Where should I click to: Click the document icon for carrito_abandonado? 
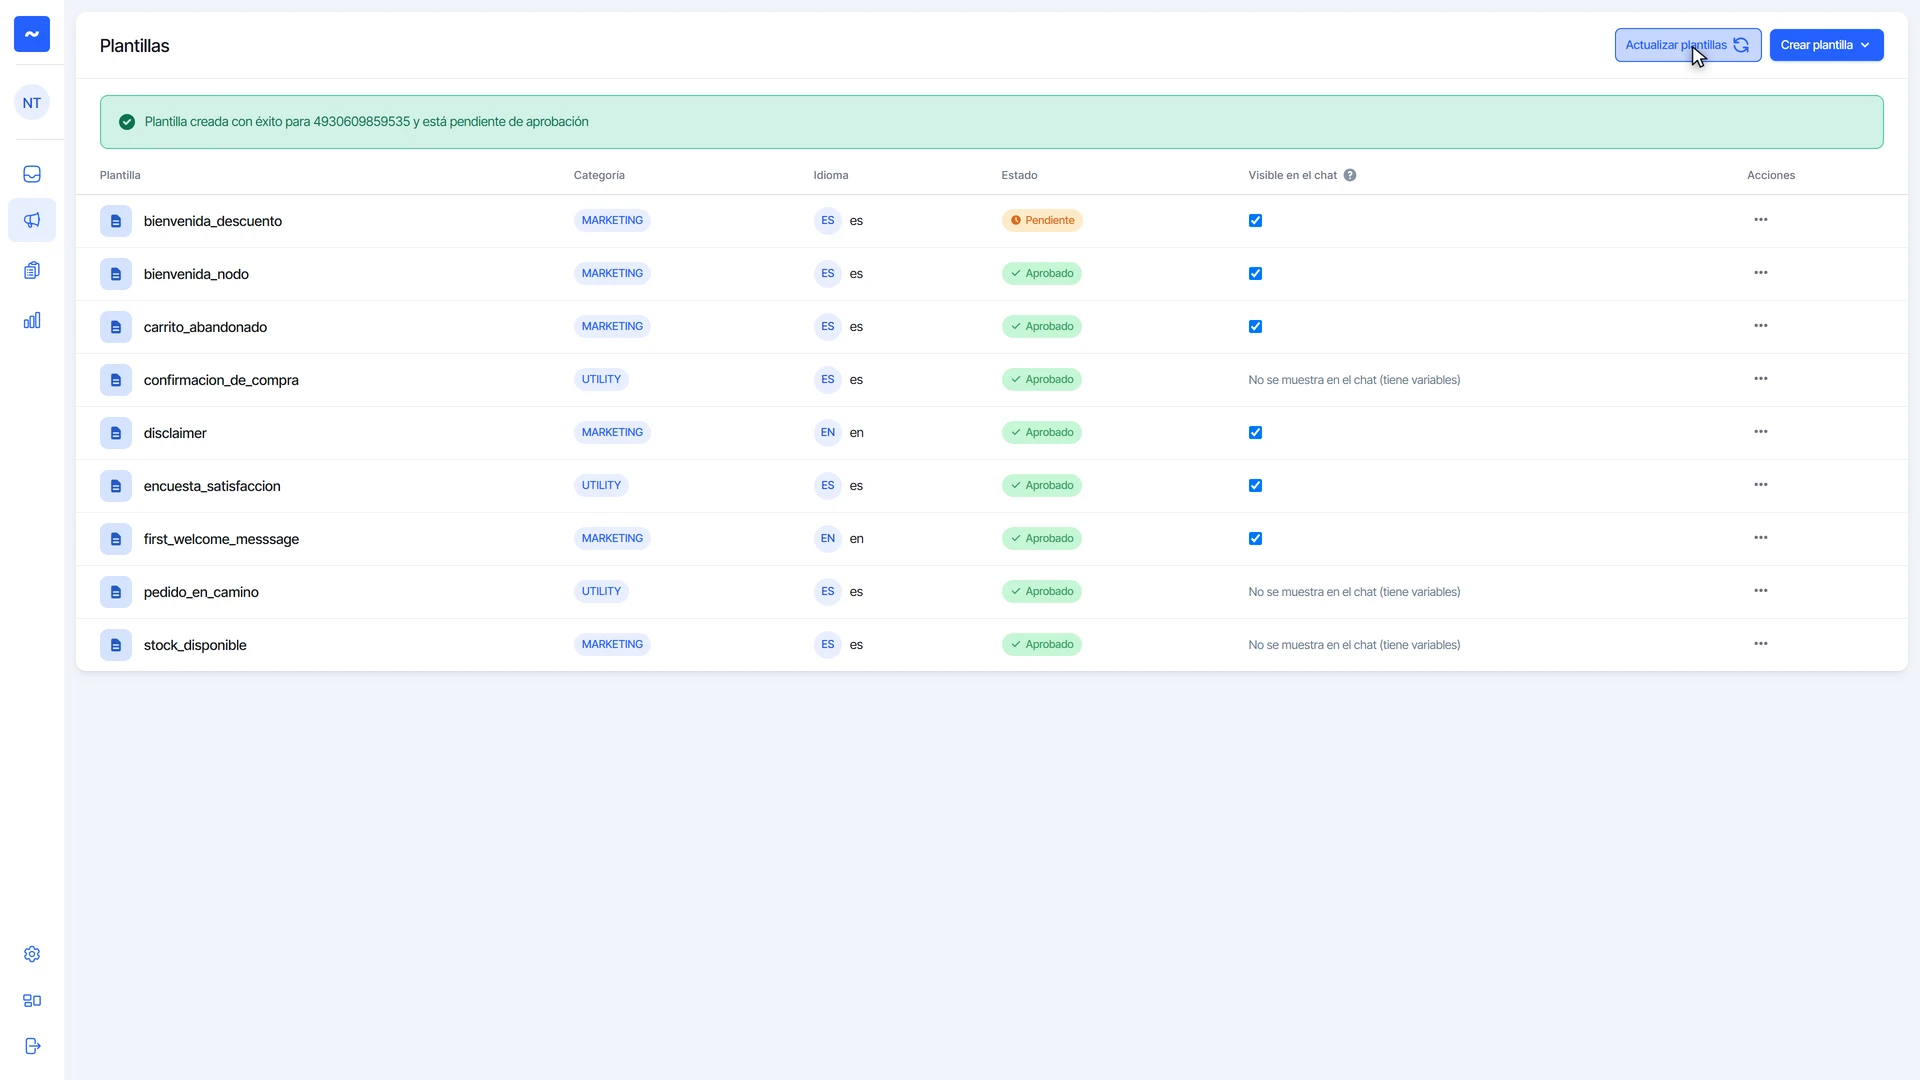point(116,327)
